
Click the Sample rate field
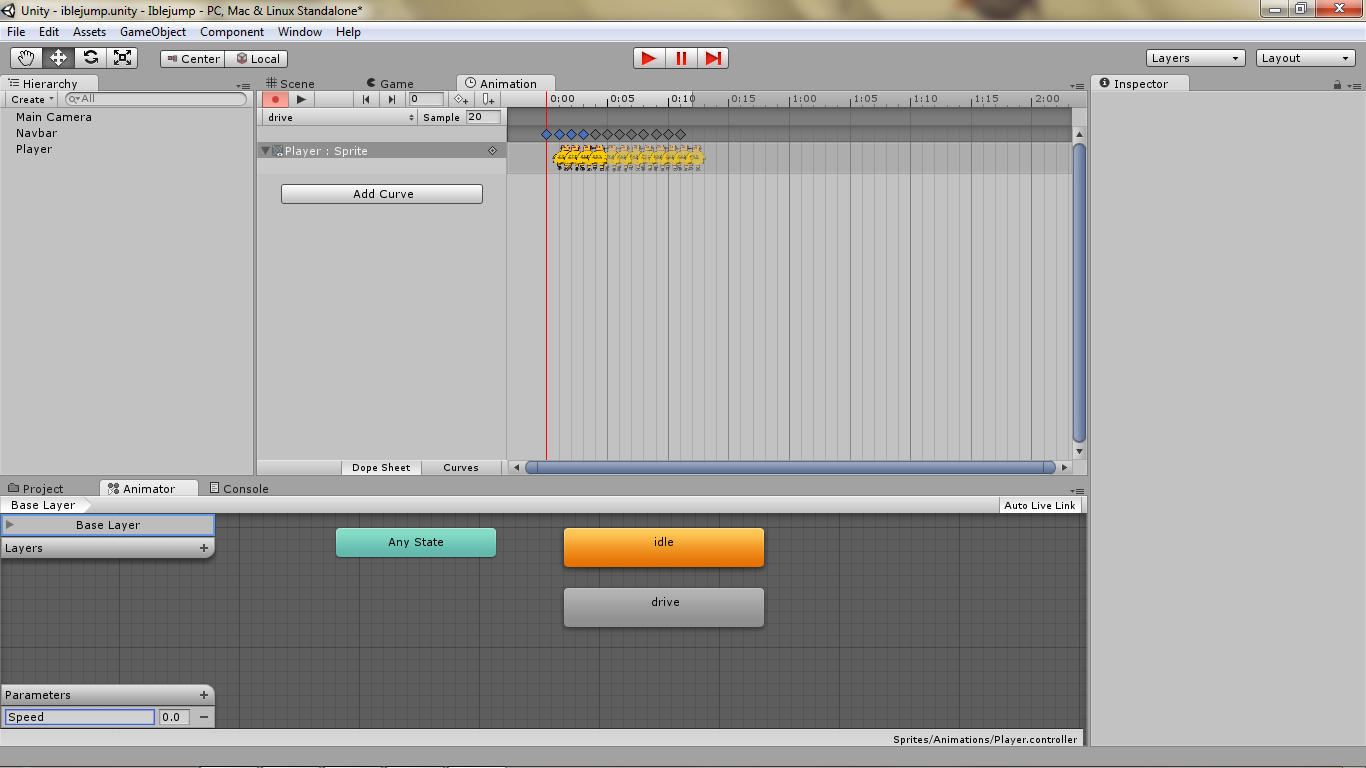click(x=483, y=117)
